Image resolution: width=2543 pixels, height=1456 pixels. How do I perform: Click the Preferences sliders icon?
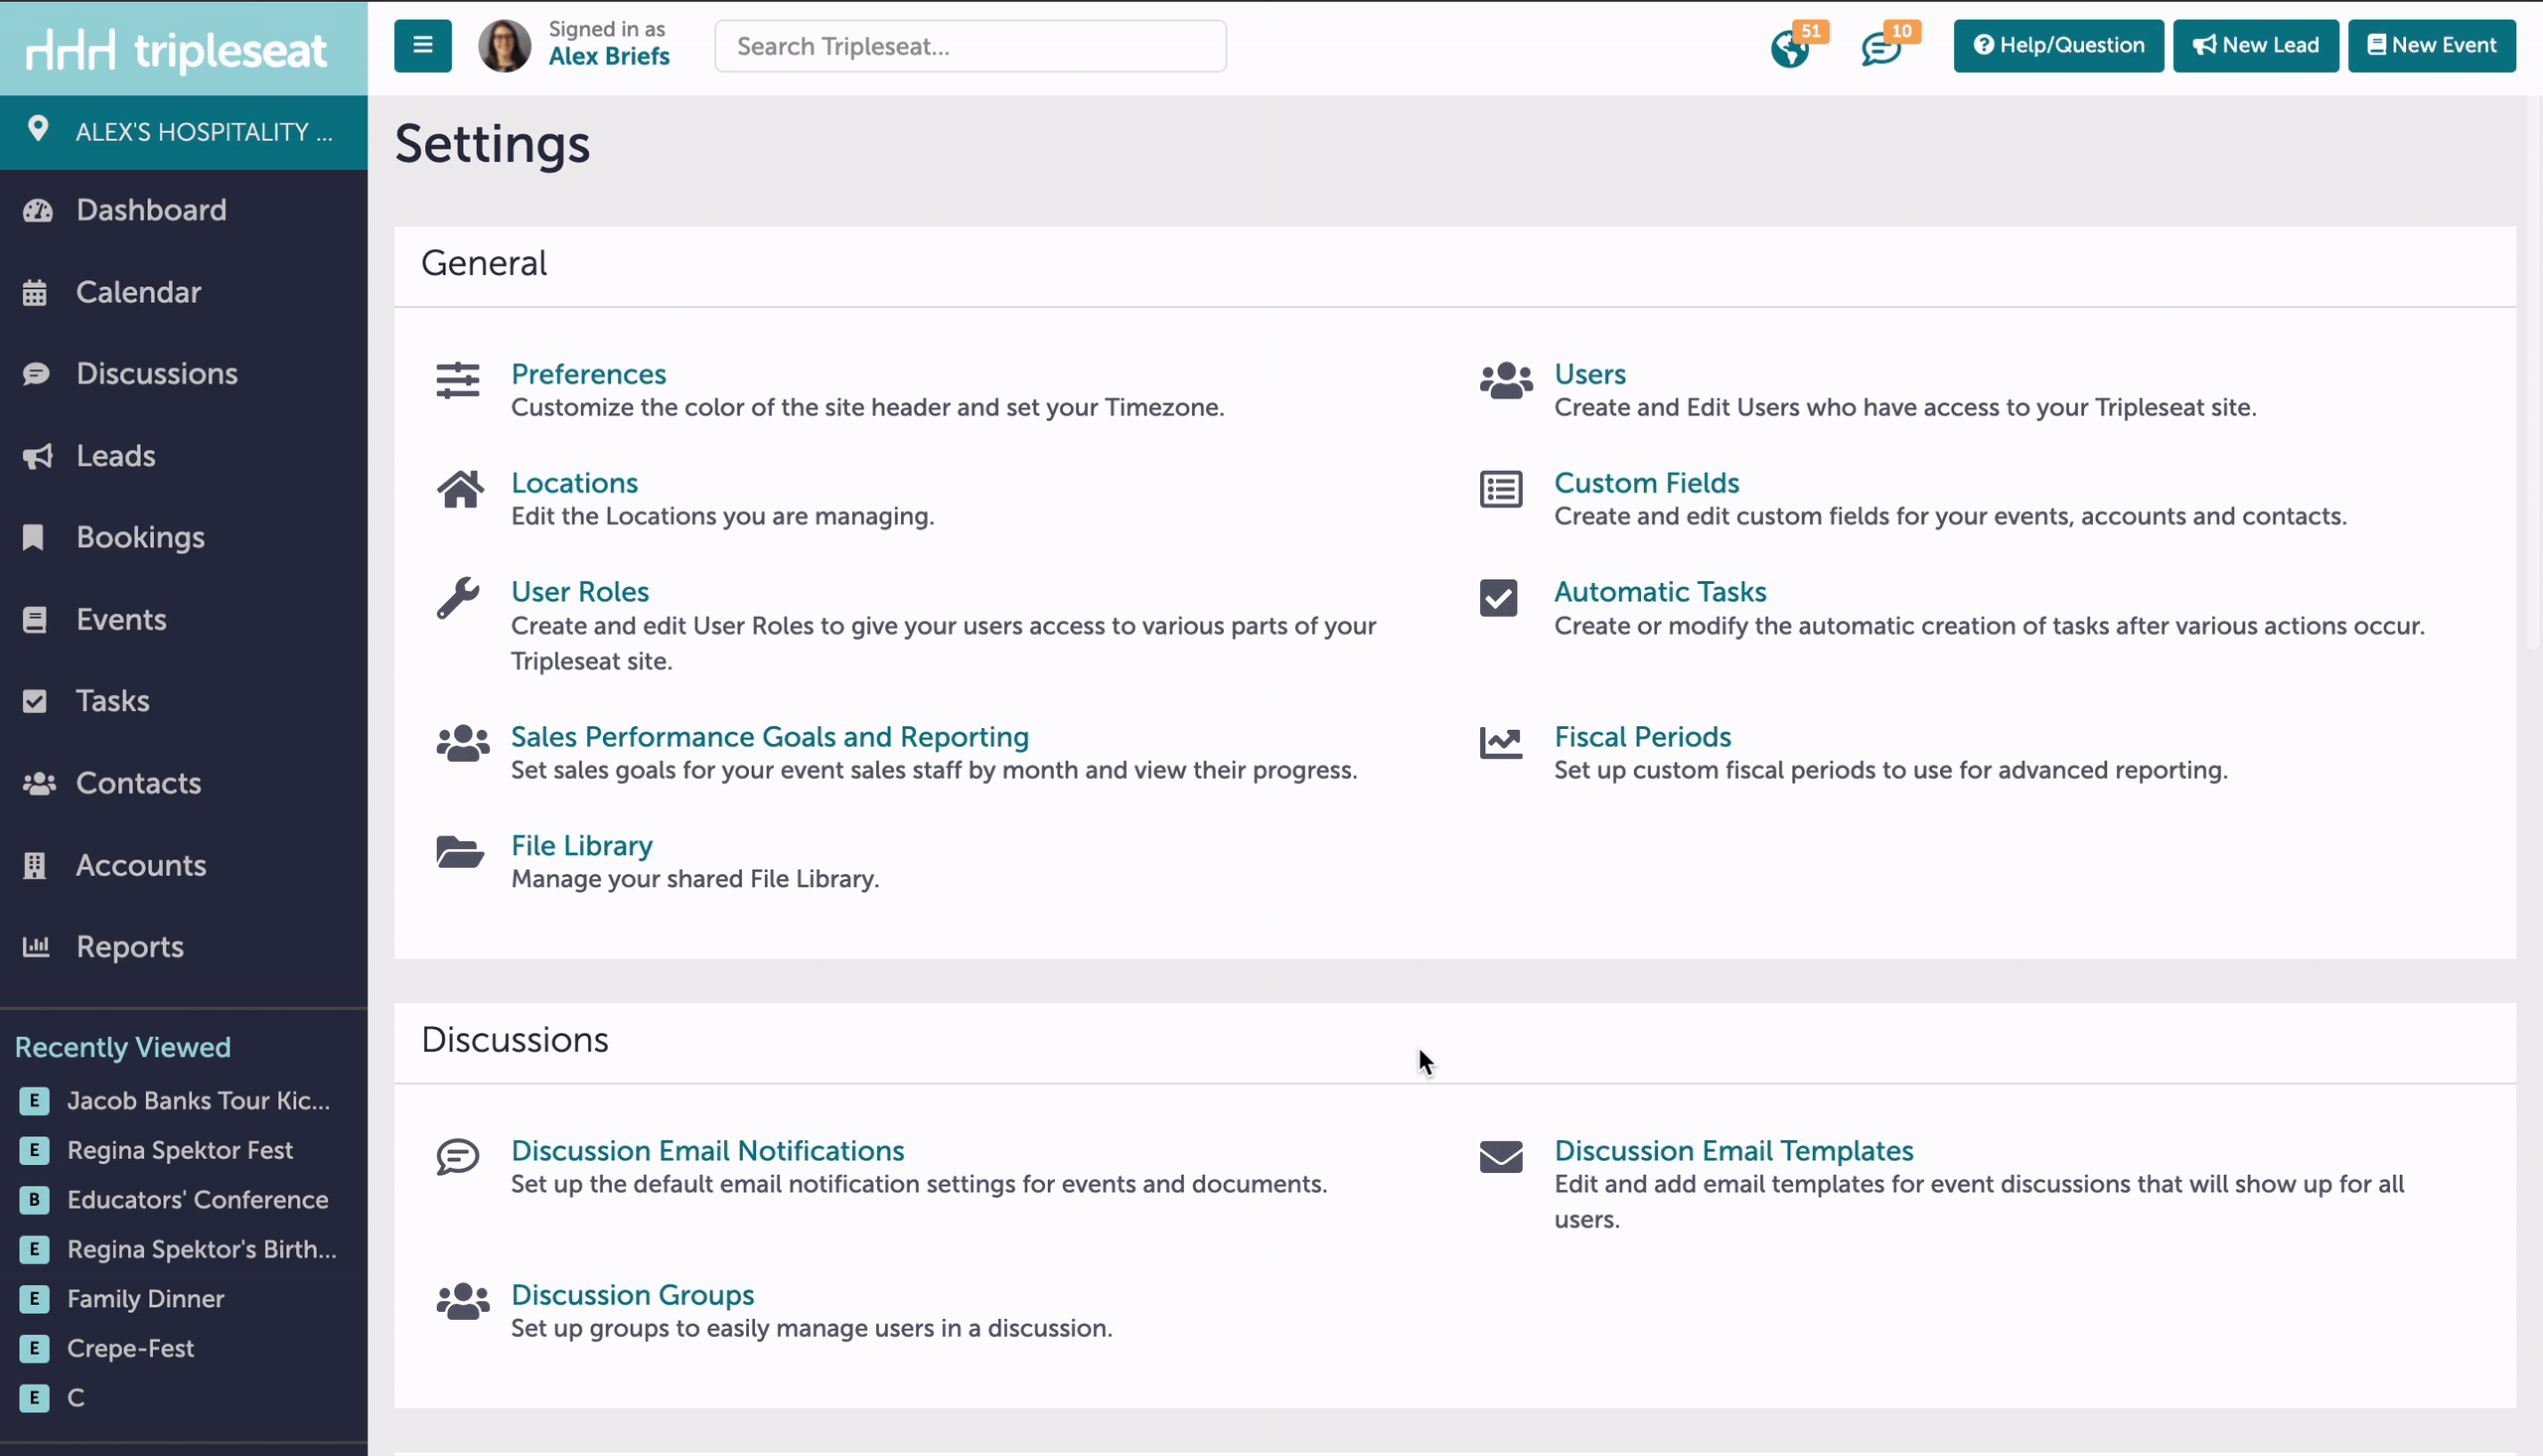[x=458, y=381]
